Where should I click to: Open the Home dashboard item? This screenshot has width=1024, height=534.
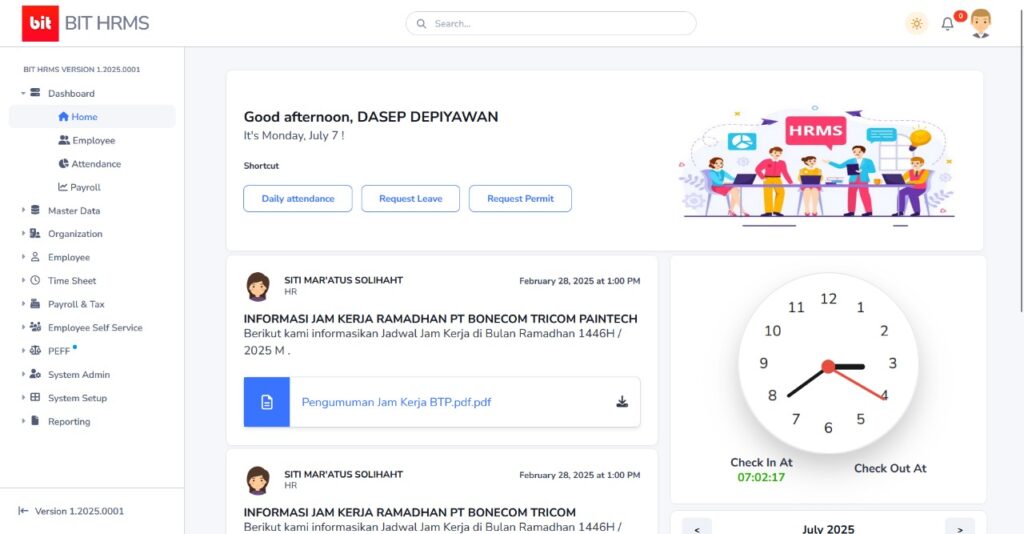[x=84, y=117]
